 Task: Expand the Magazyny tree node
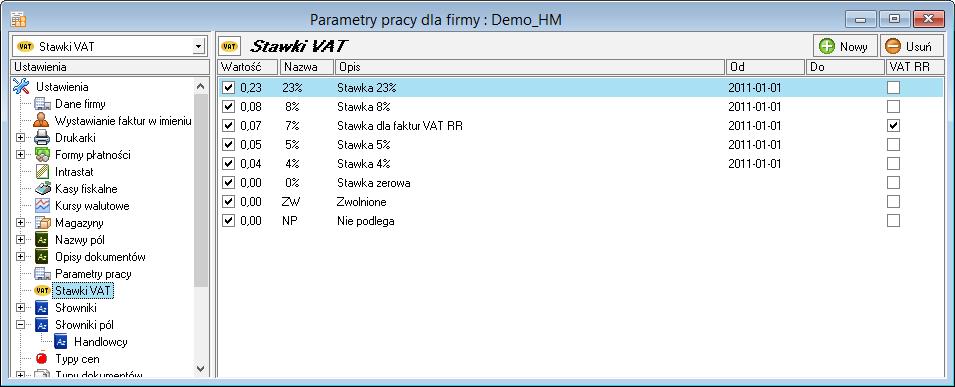(x=21, y=223)
